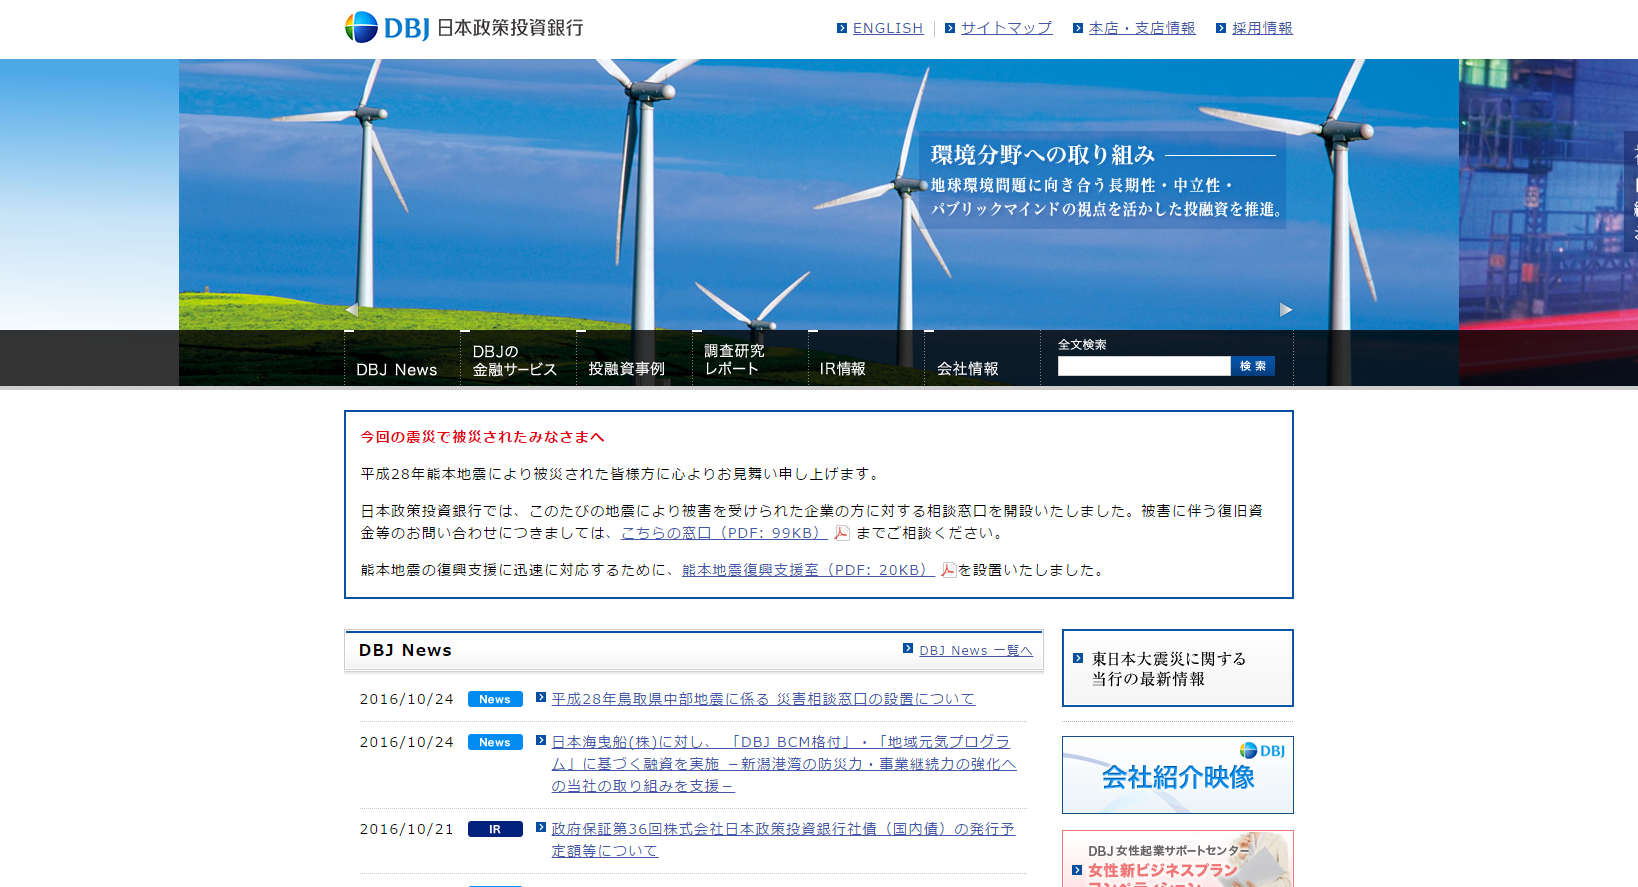1638x887 pixels.
Task: Go to IR情報 section
Action: pos(843,369)
